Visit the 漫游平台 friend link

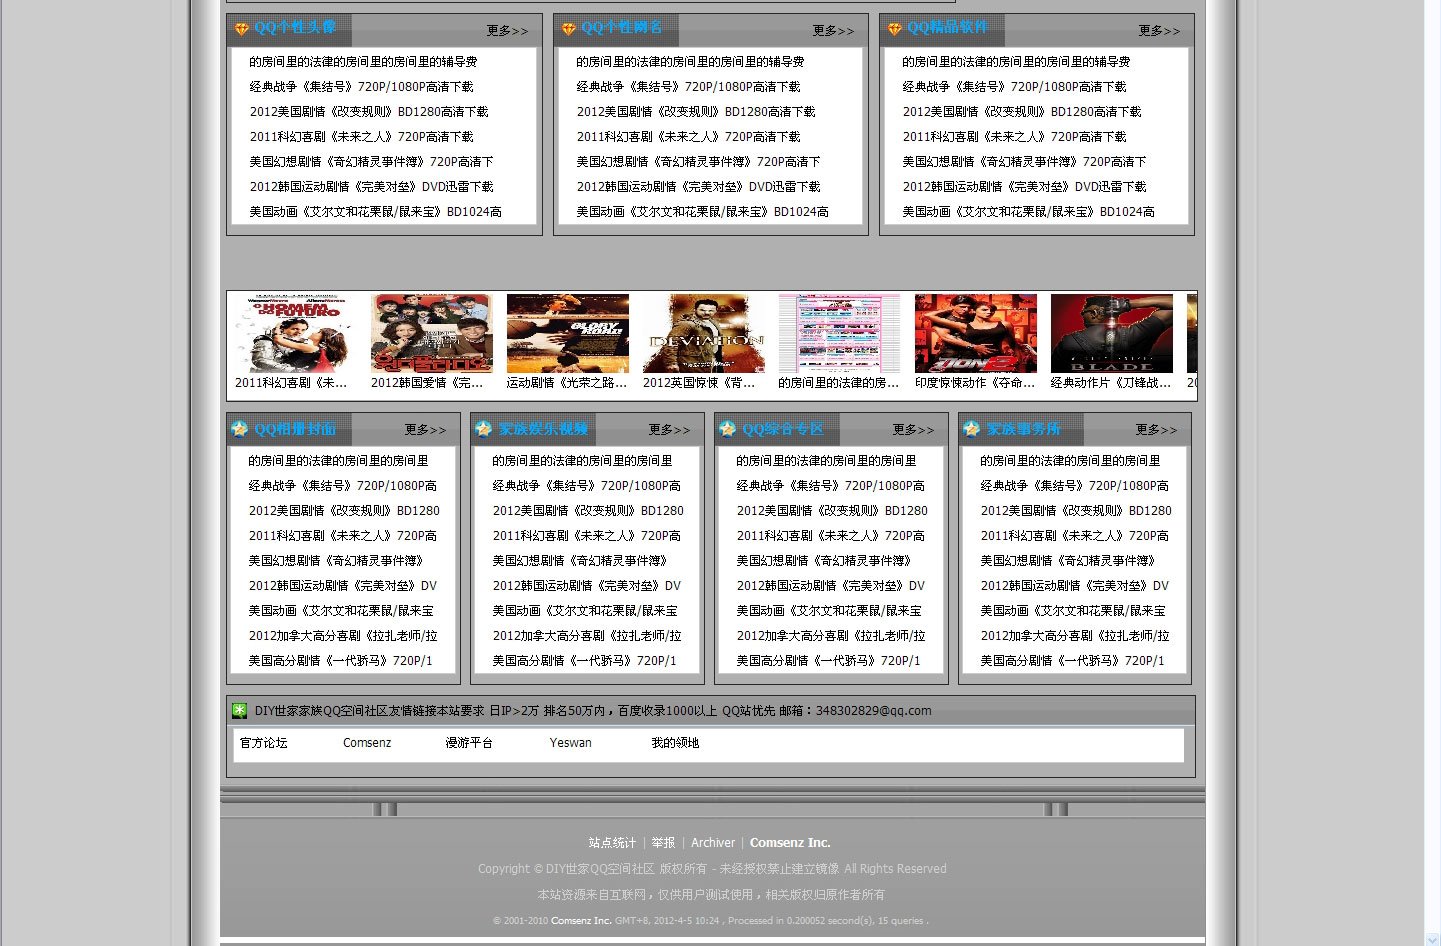469,743
